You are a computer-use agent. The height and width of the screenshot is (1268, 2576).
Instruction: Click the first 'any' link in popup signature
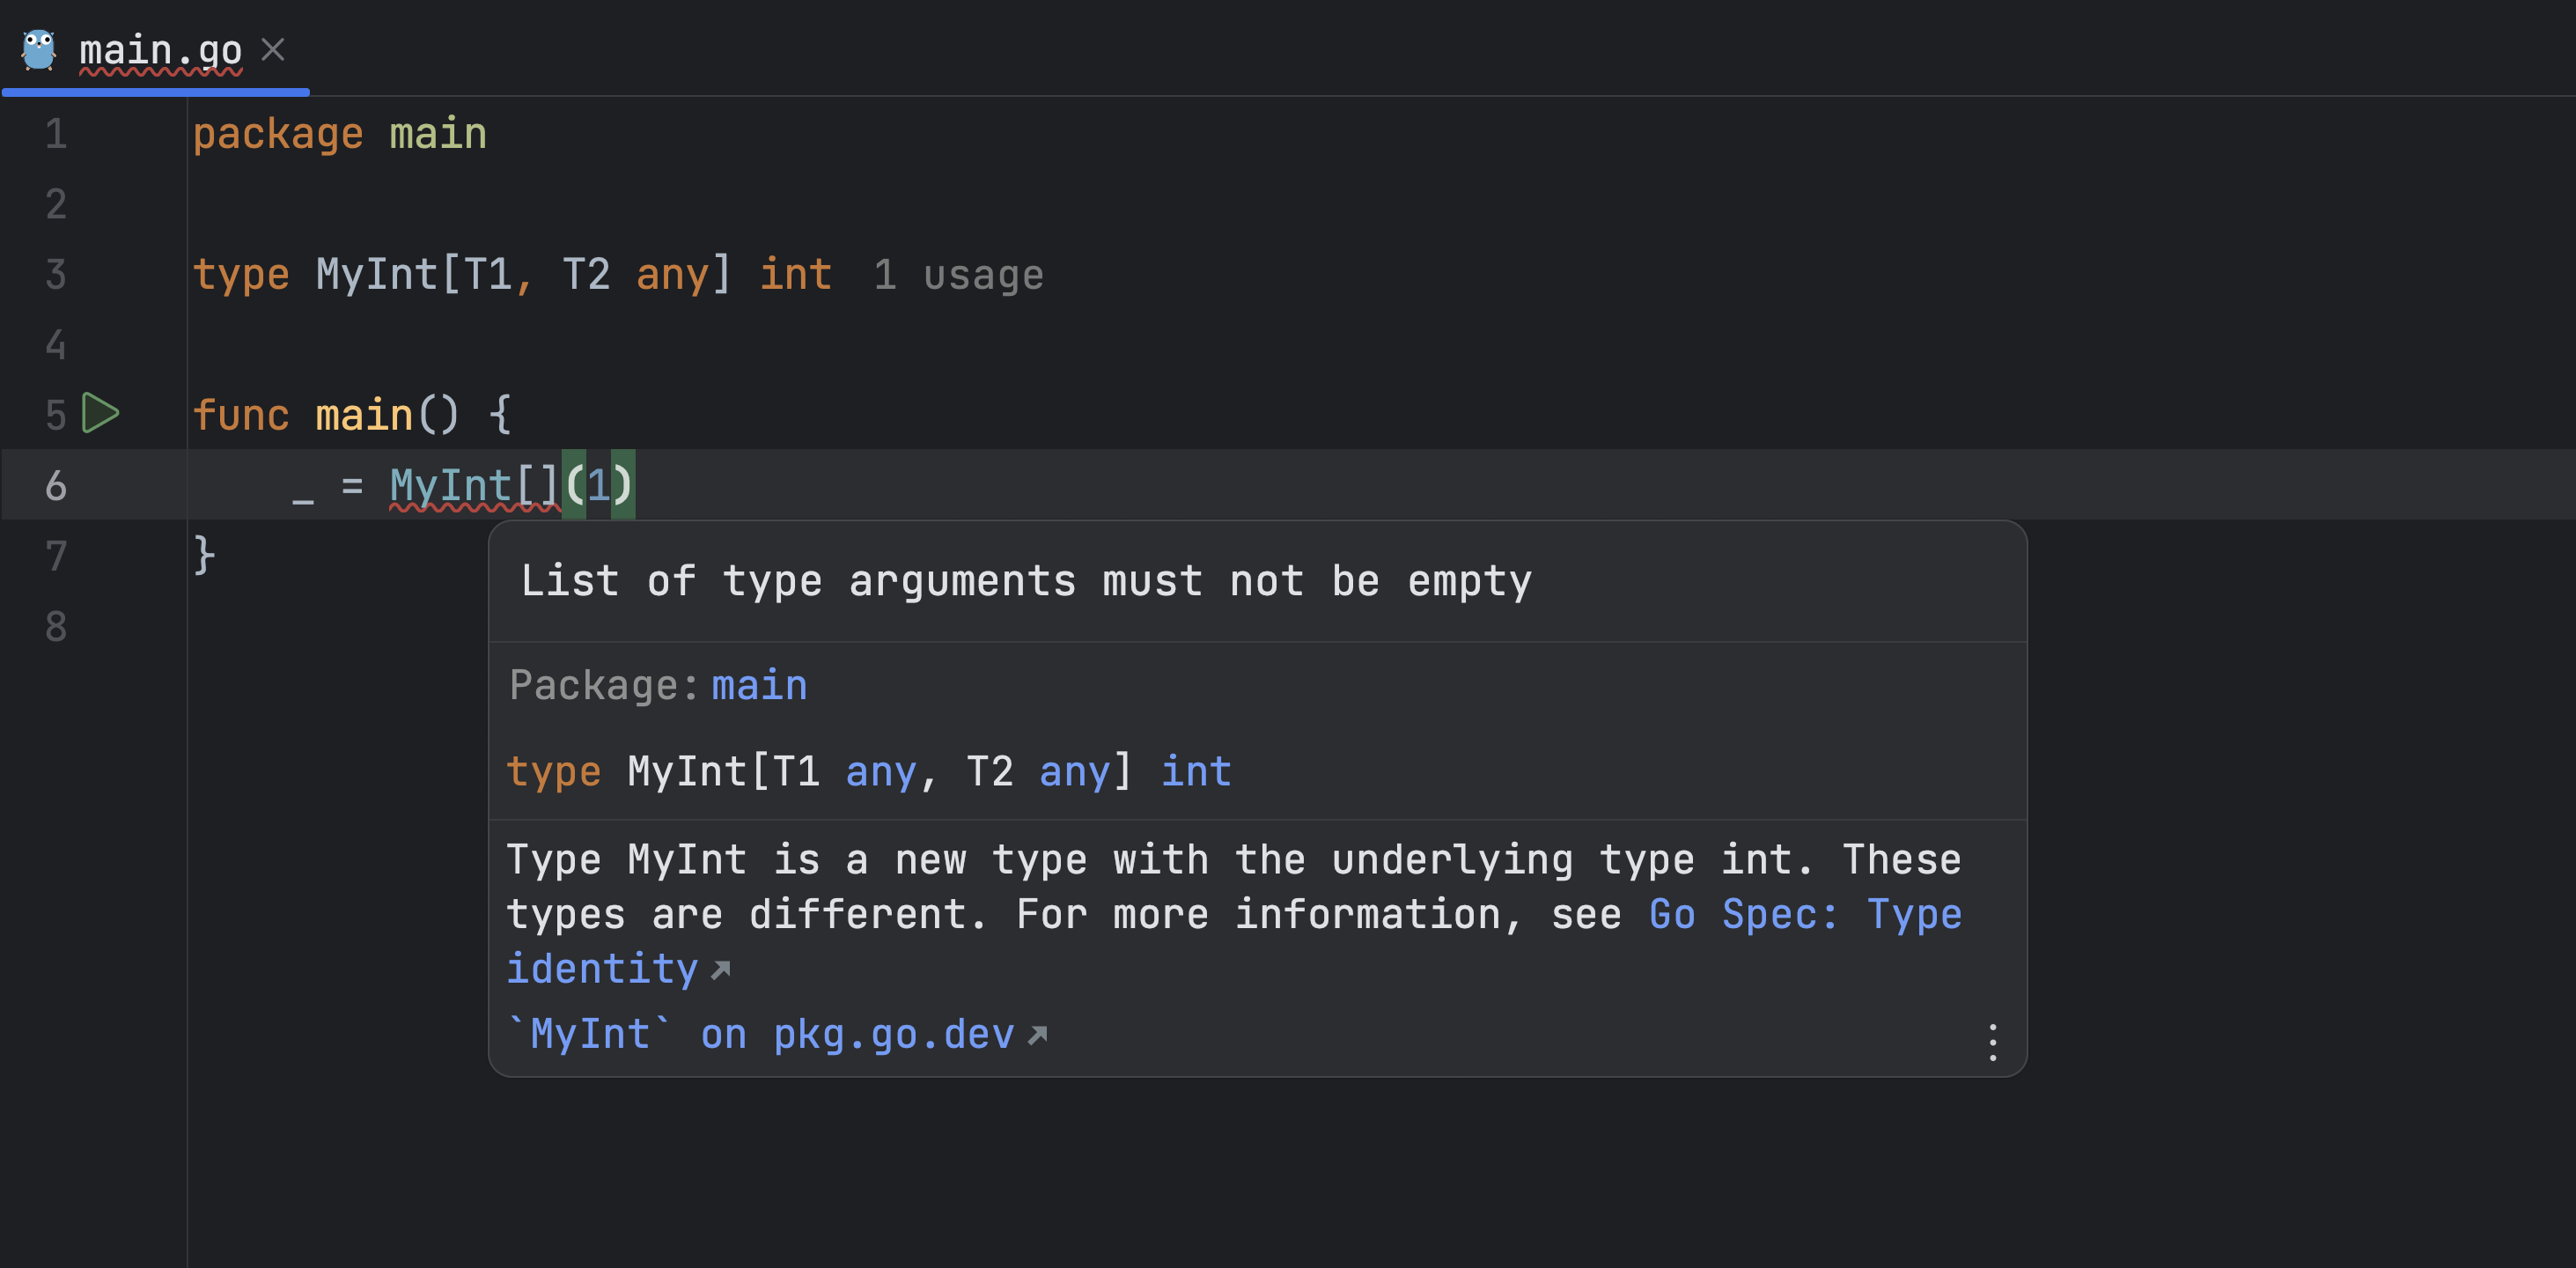880,771
